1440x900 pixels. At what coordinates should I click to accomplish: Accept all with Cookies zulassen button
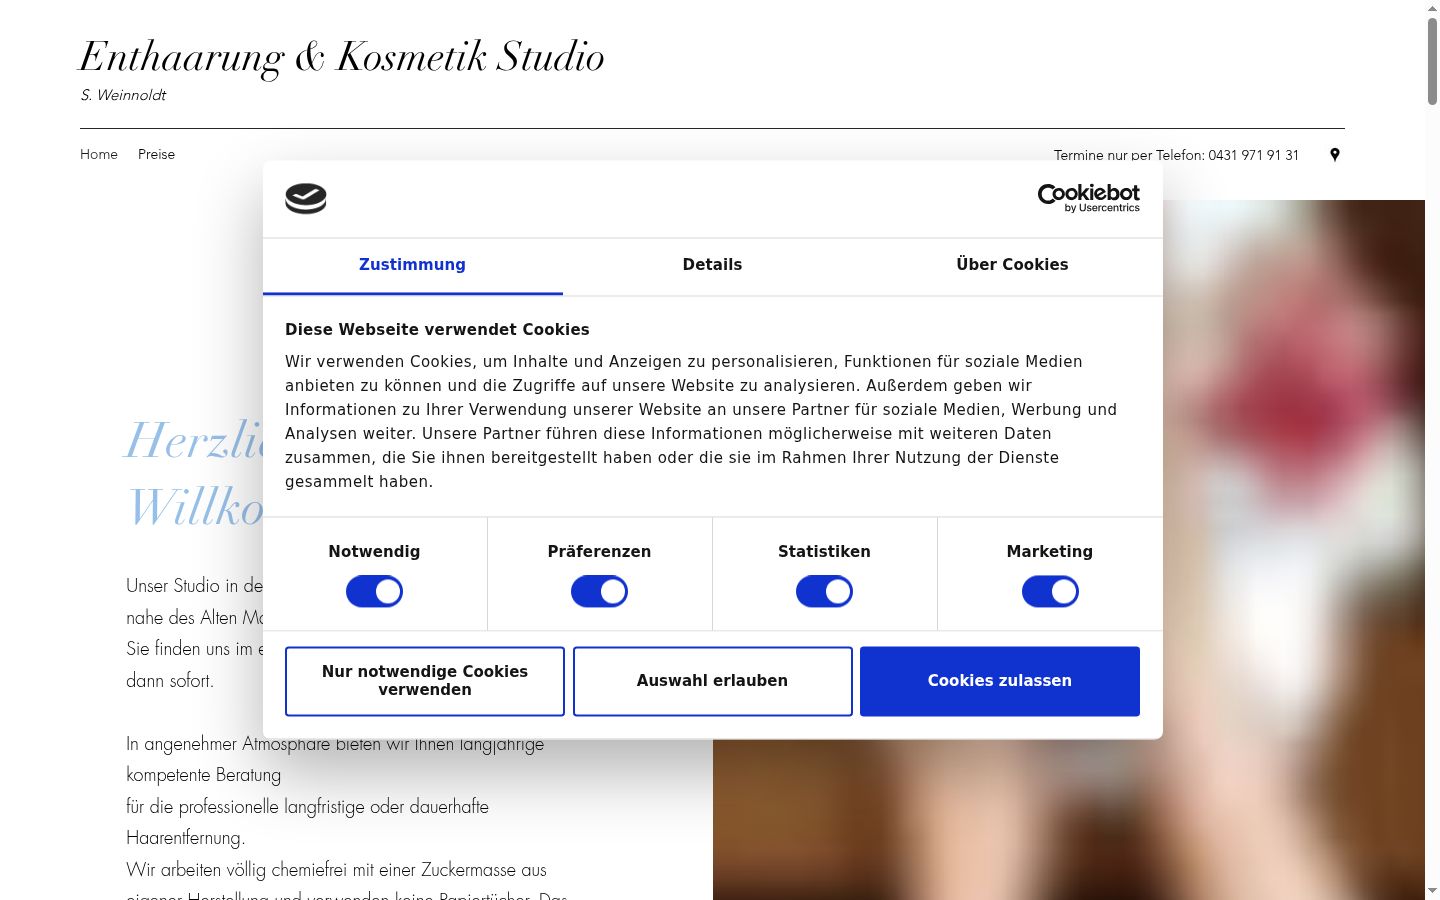pyautogui.click(x=1000, y=681)
